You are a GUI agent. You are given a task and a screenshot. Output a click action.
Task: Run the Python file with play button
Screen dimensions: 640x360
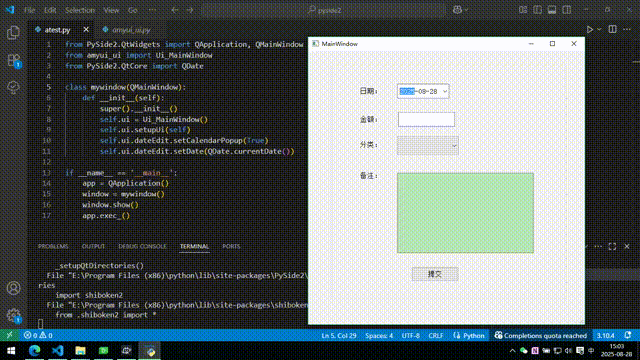pos(589,29)
